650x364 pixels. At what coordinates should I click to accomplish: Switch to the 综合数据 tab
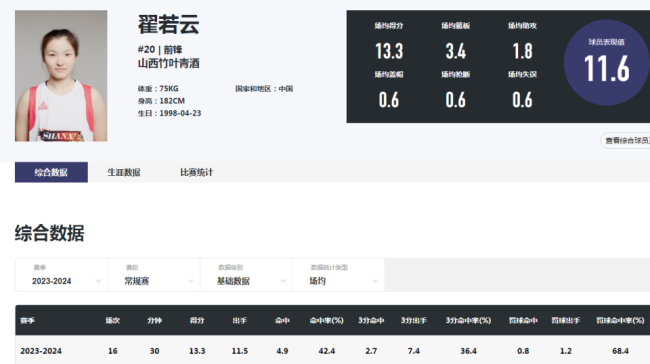(51, 172)
